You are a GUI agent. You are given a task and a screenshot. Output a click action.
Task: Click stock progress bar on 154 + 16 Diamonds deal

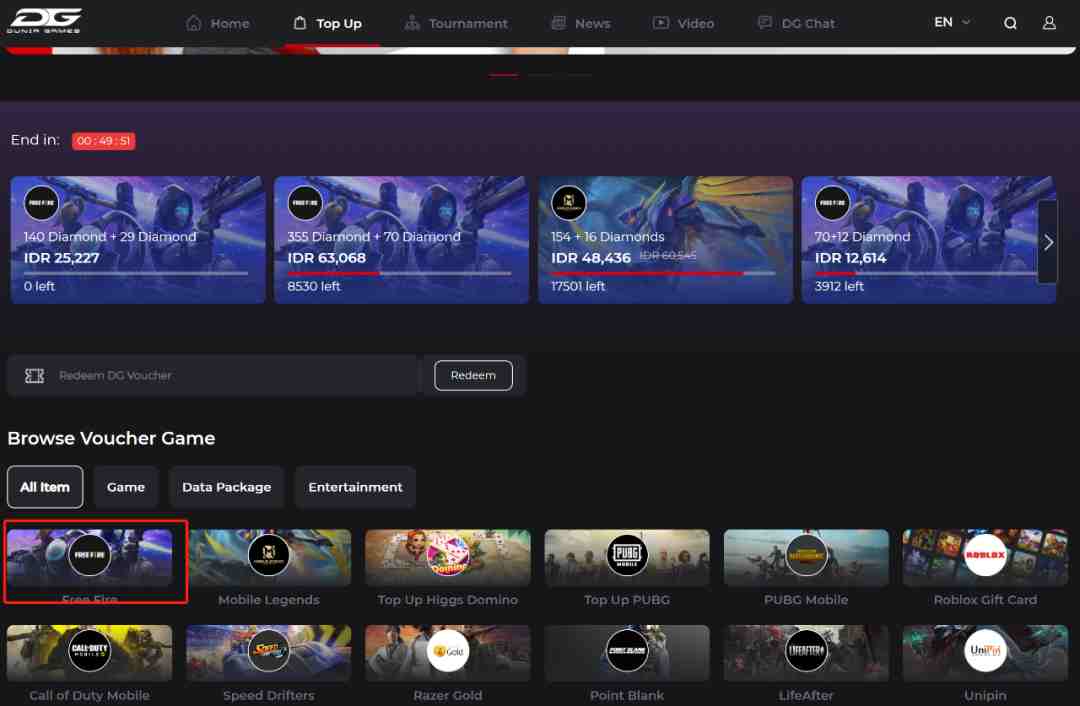[x=663, y=273]
